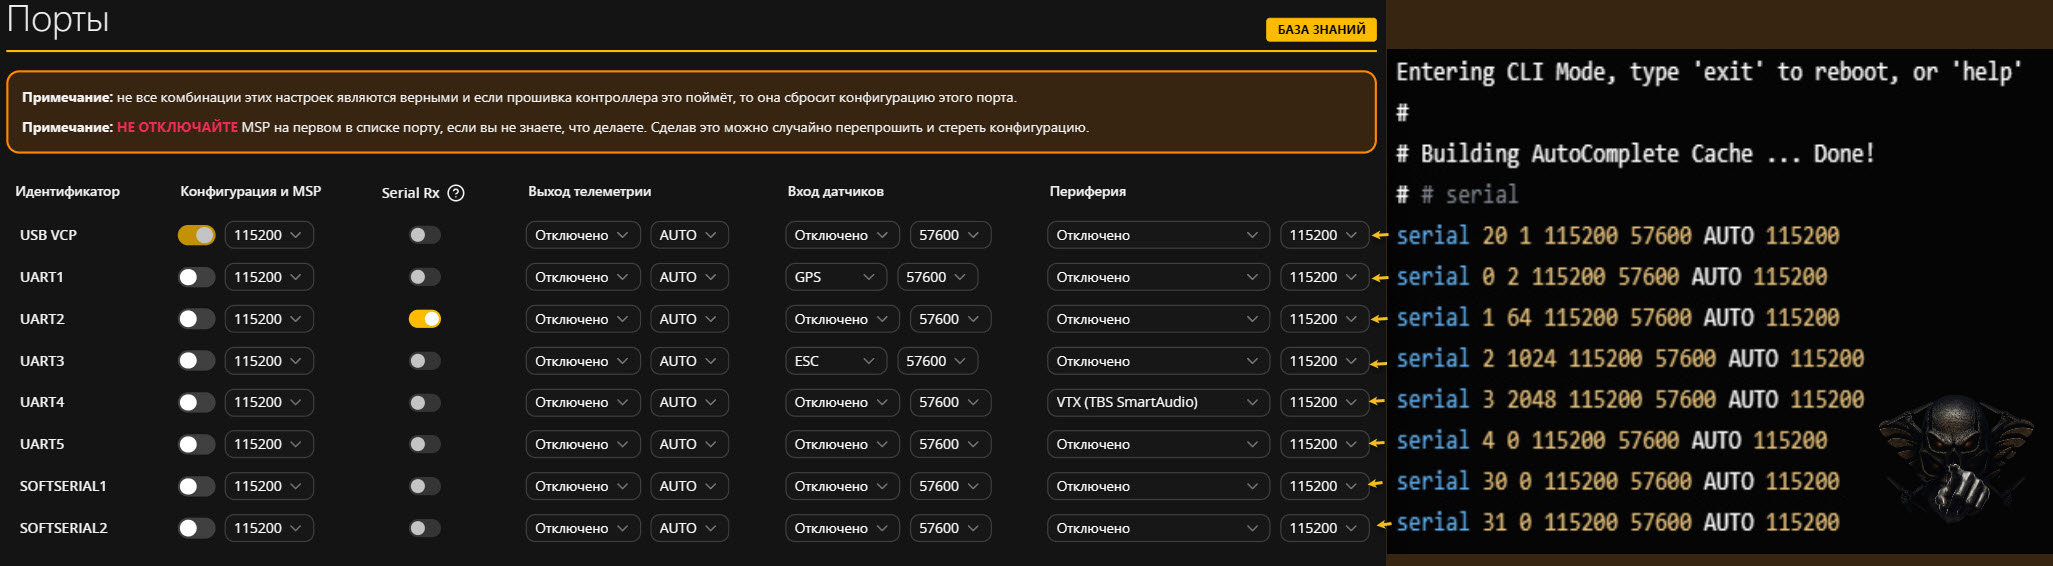Click the UART2 identifier label
This screenshot has height=566, width=2053.
coord(42,319)
